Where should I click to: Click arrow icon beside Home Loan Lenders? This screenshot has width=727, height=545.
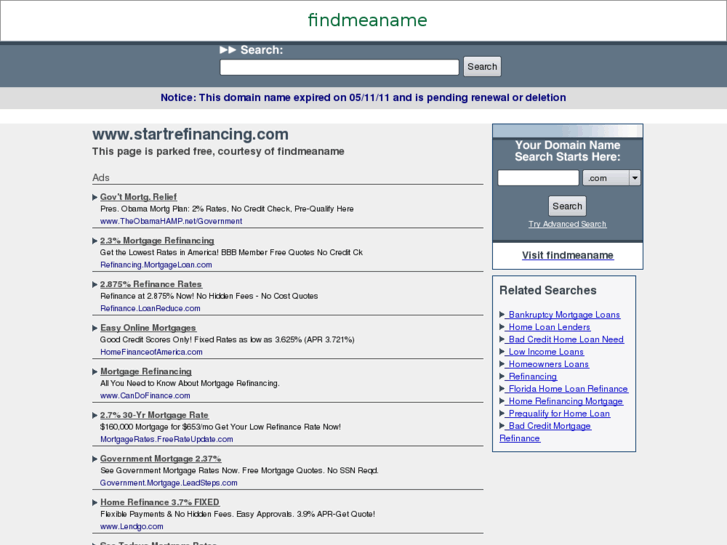(502, 327)
